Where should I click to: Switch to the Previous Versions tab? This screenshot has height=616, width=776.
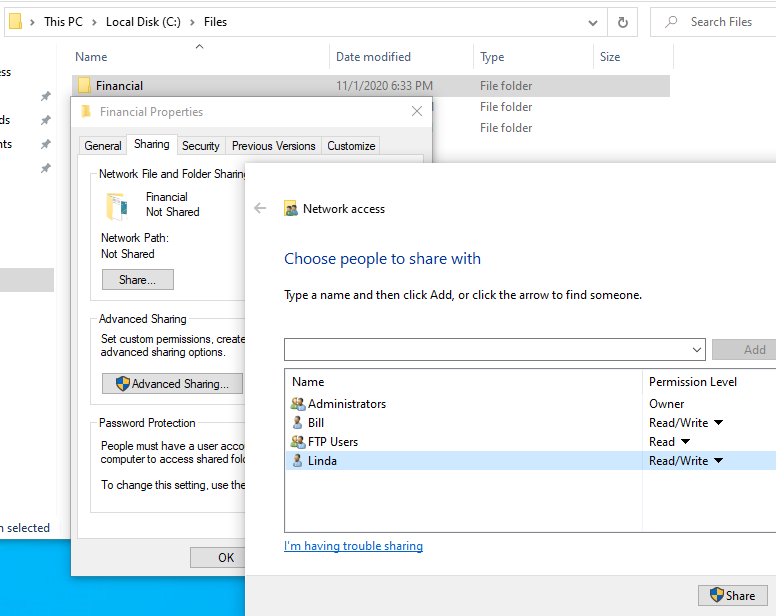273,146
